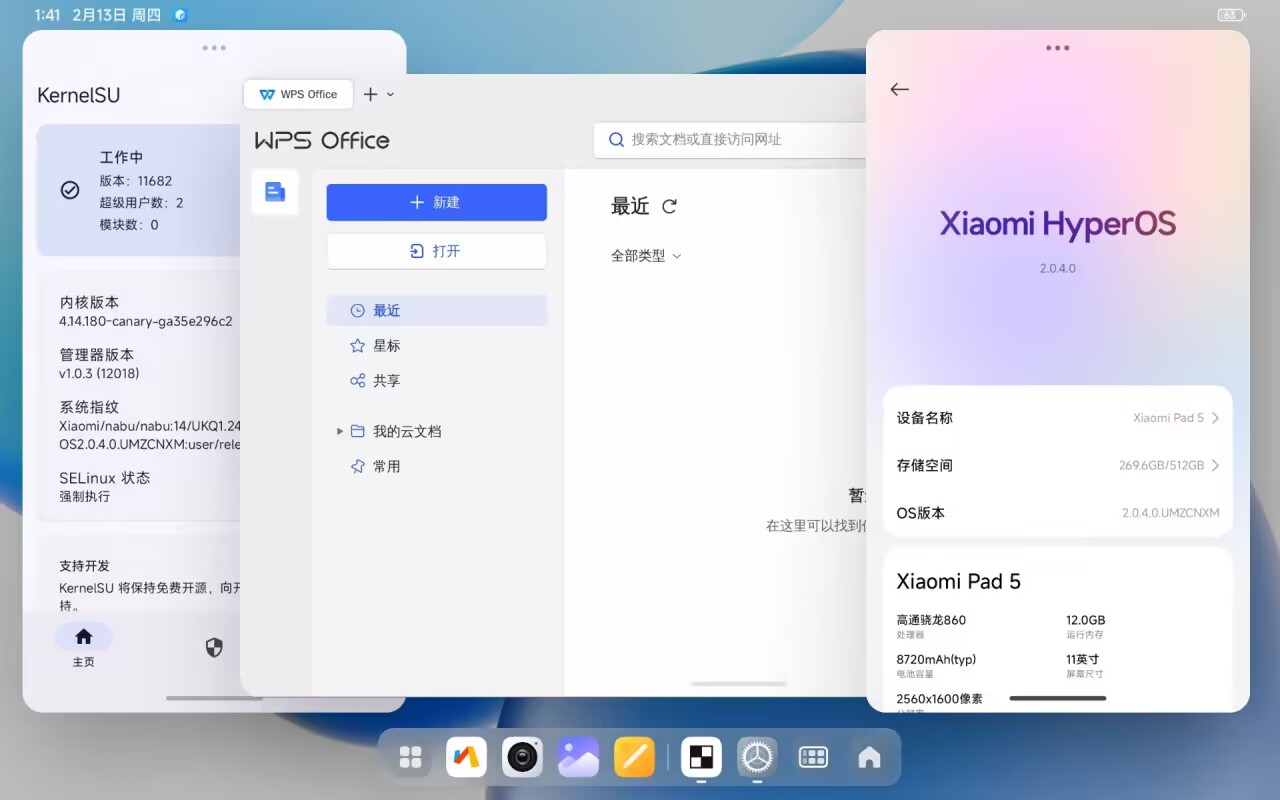
Task: Tap the 系统指纹 label in KernelSU
Action: pyautogui.click(x=89, y=407)
